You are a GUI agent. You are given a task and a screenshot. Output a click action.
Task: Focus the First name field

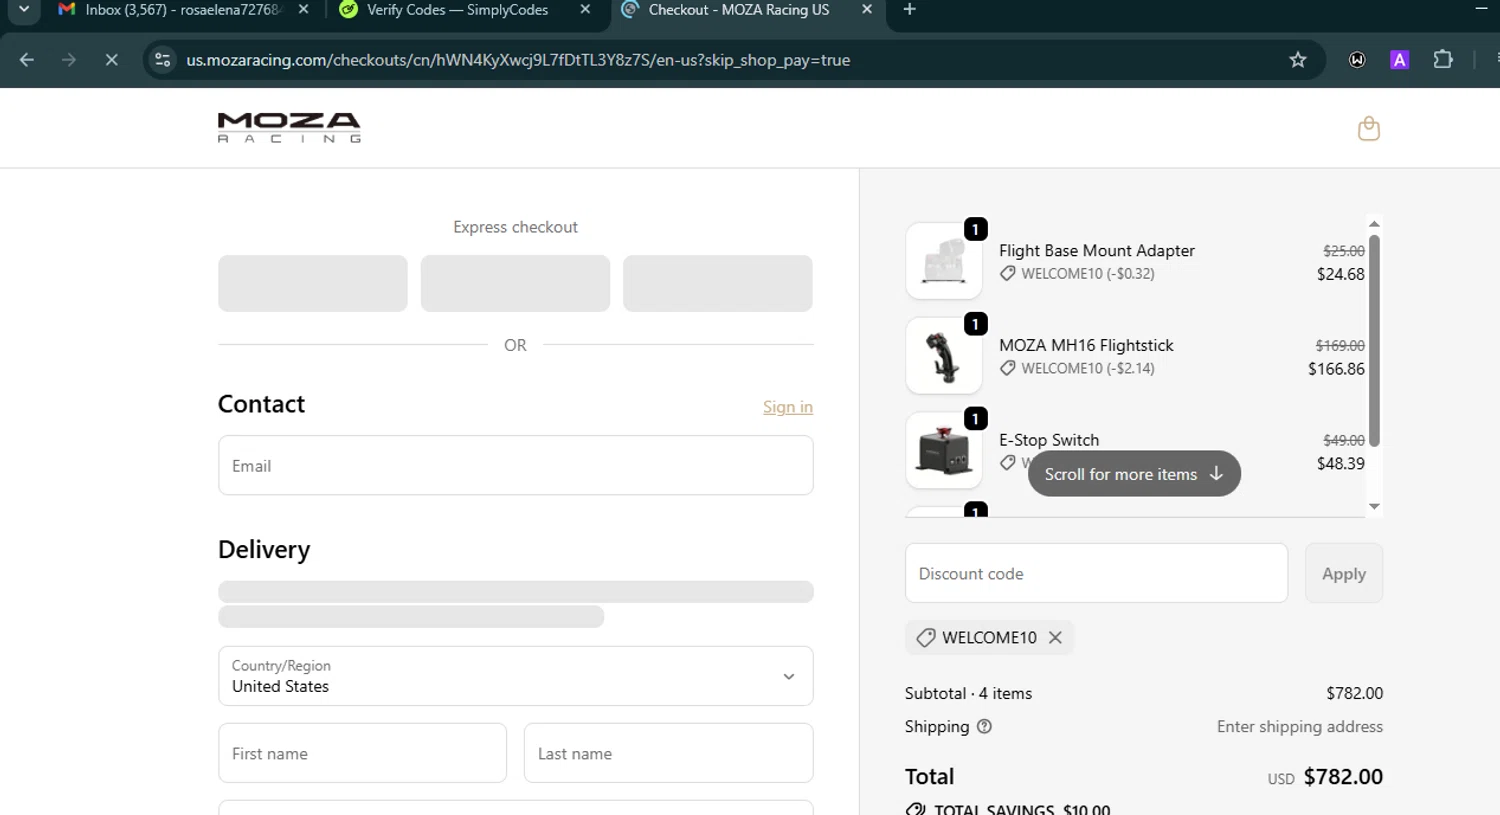click(362, 753)
